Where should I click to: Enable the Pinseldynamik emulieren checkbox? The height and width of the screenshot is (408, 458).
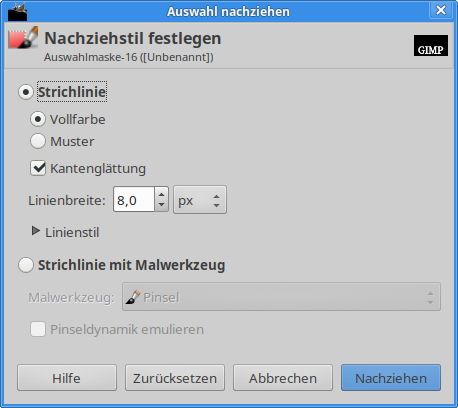38,329
